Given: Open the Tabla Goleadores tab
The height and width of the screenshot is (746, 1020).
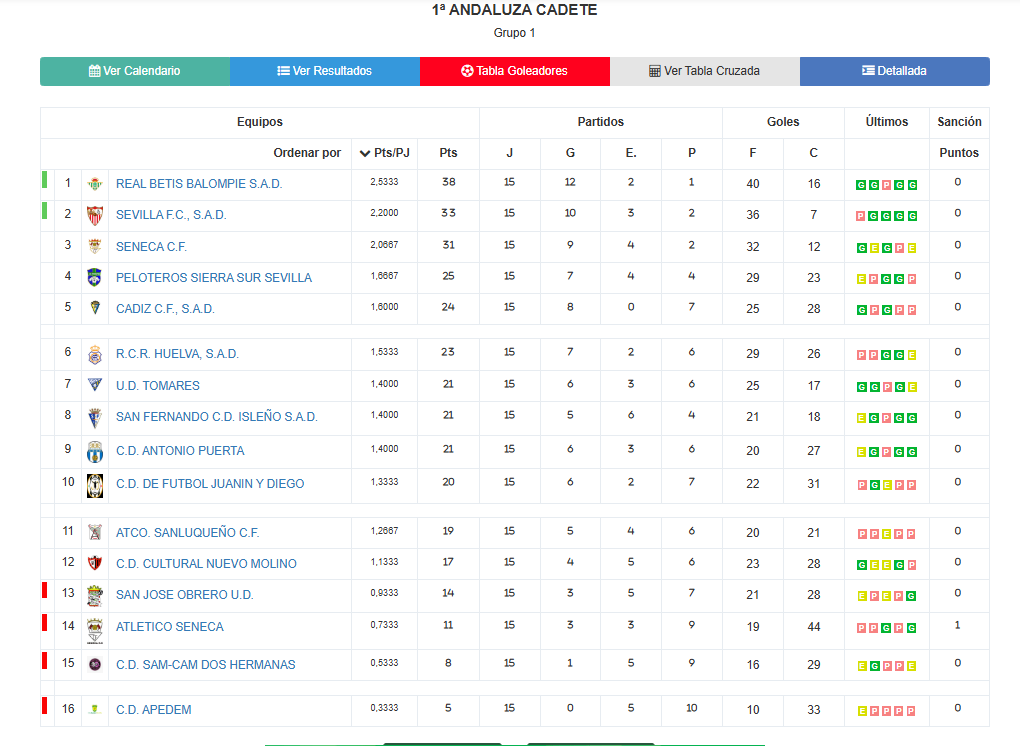Looking at the screenshot, I should click(x=515, y=71).
